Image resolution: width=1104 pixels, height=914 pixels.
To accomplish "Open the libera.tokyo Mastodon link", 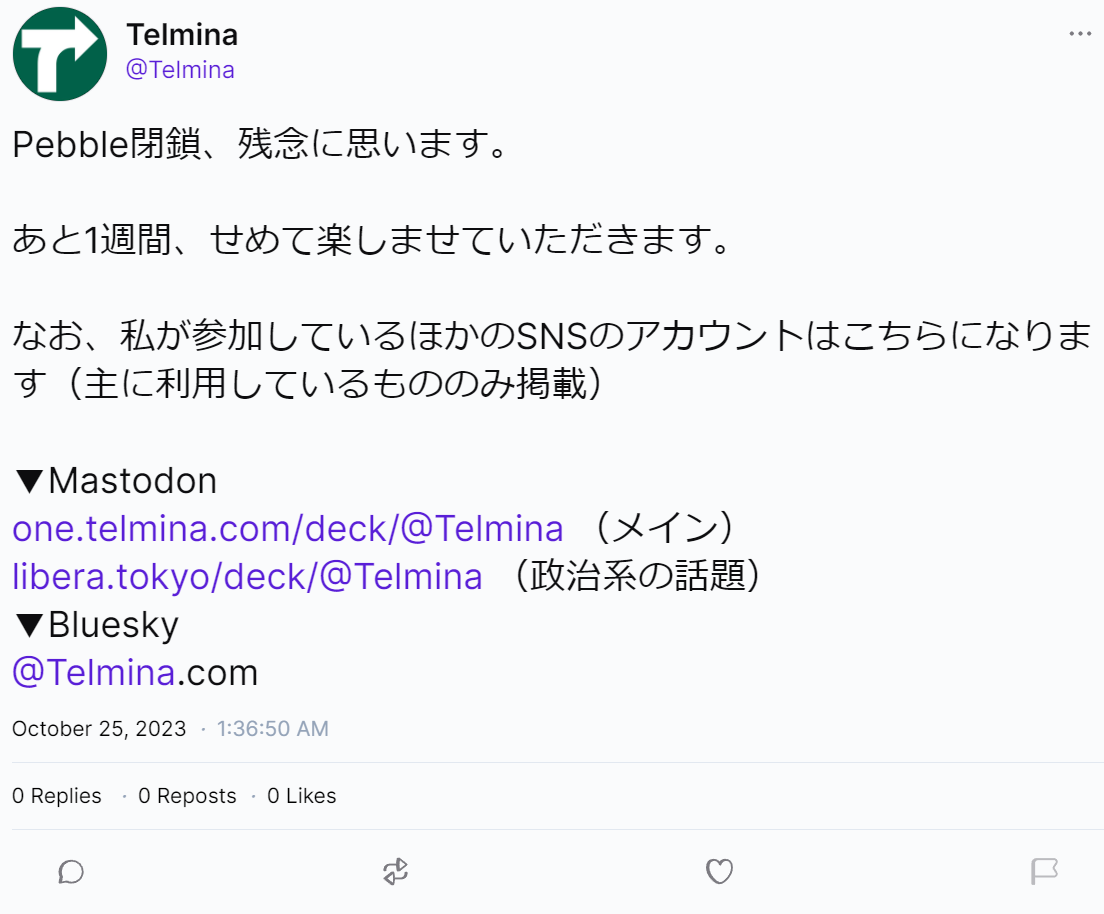I will pos(247,576).
